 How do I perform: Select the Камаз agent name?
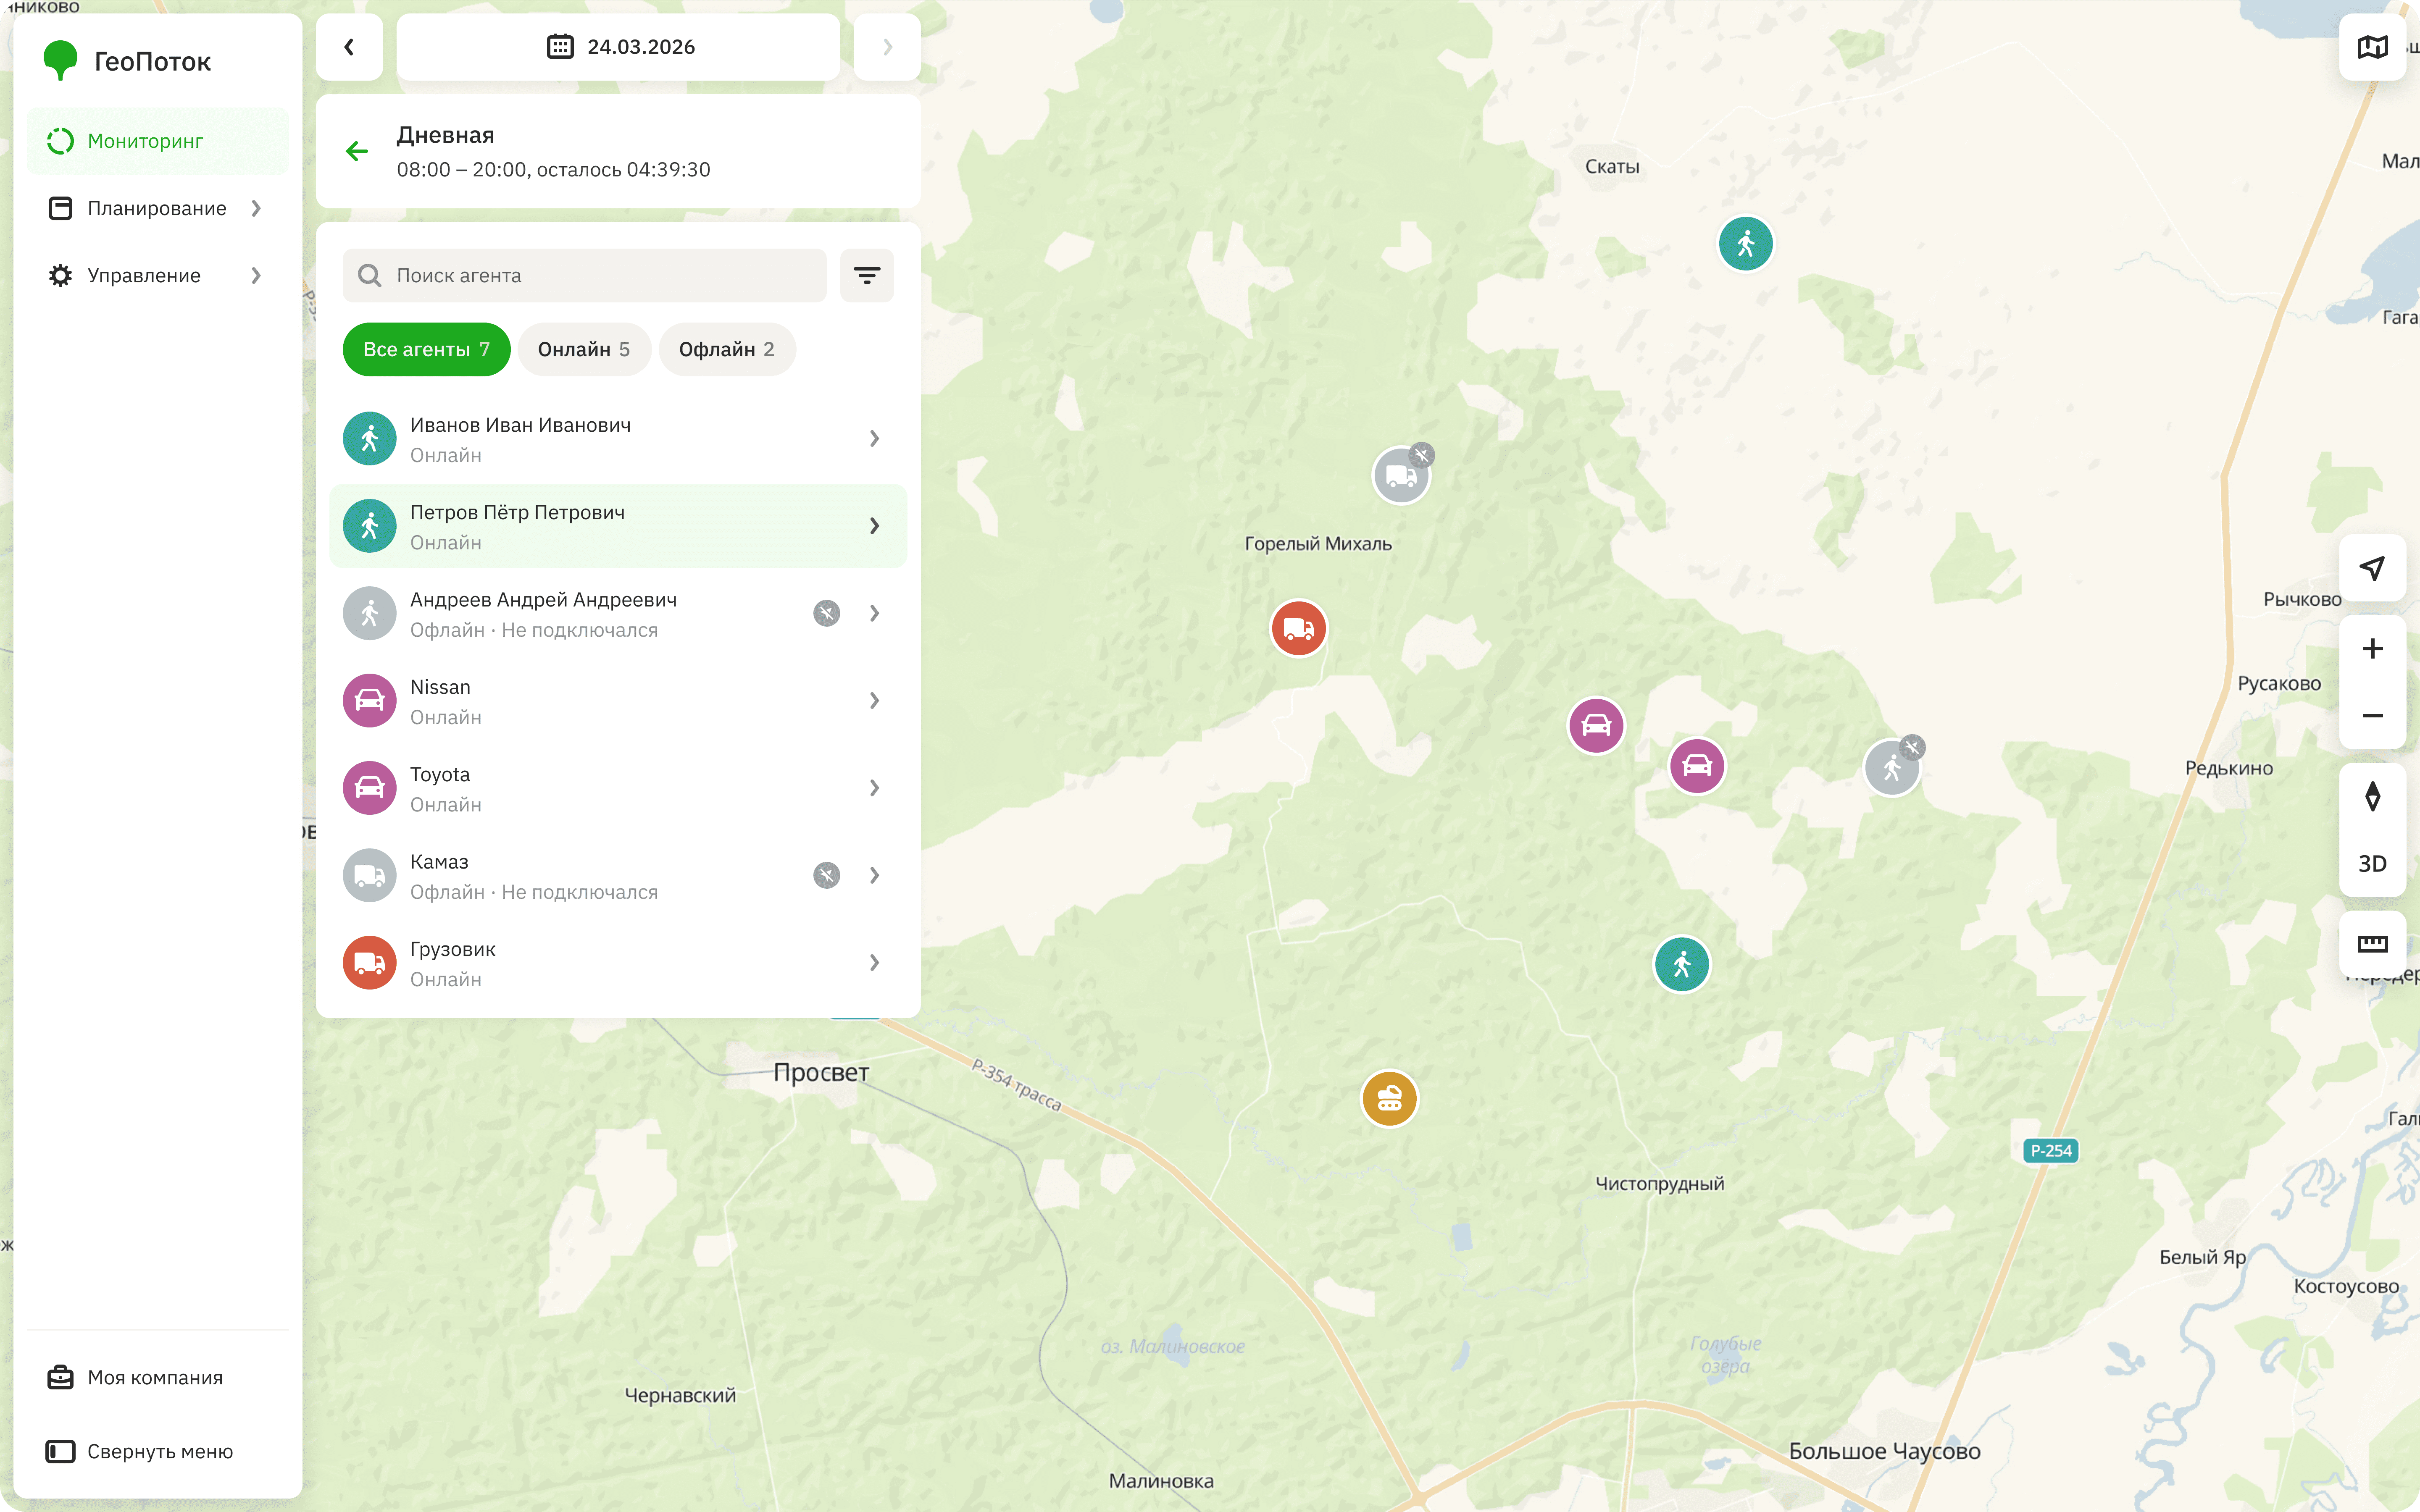(439, 862)
